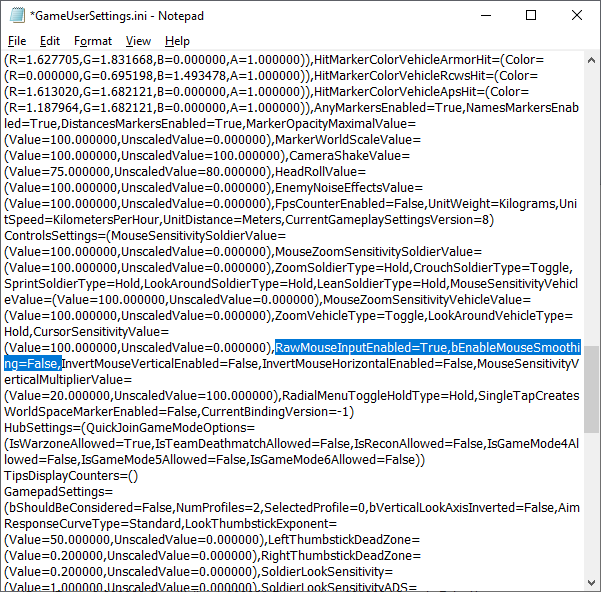601x592 pixels.
Task: Click the ControlsSettings text in the editor
Action: pos(54,235)
